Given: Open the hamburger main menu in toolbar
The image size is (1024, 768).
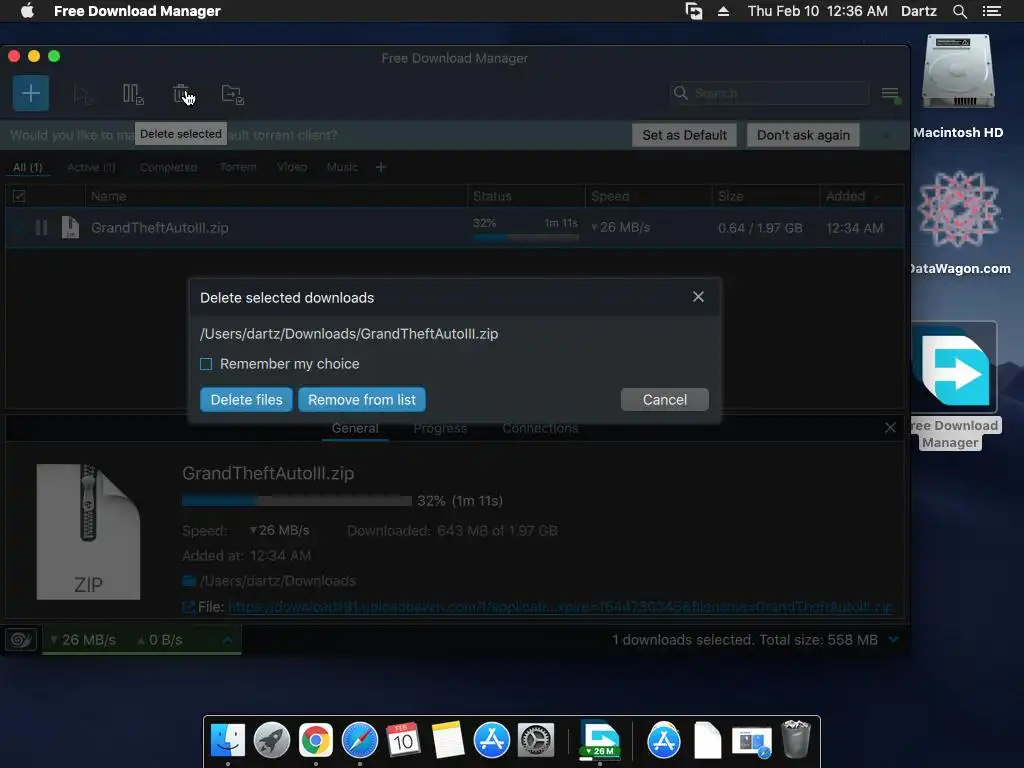Looking at the screenshot, I should tap(890, 94).
